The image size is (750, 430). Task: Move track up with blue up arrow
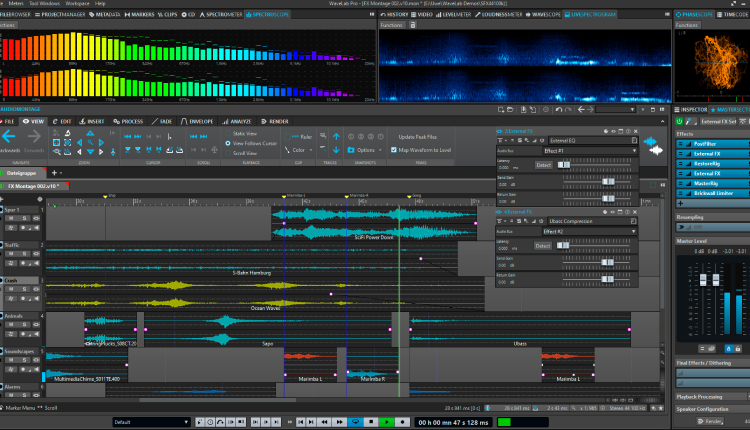[x=336, y=137]
